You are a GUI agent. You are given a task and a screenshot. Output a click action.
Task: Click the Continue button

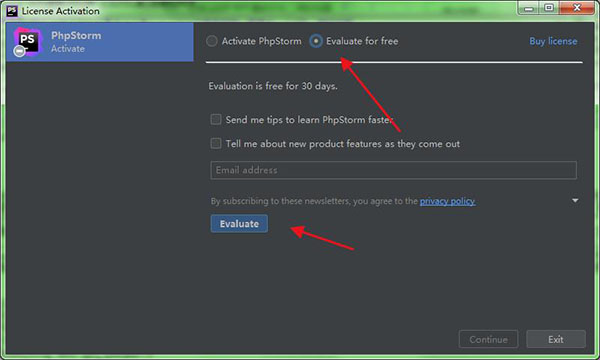click(488, 339)
